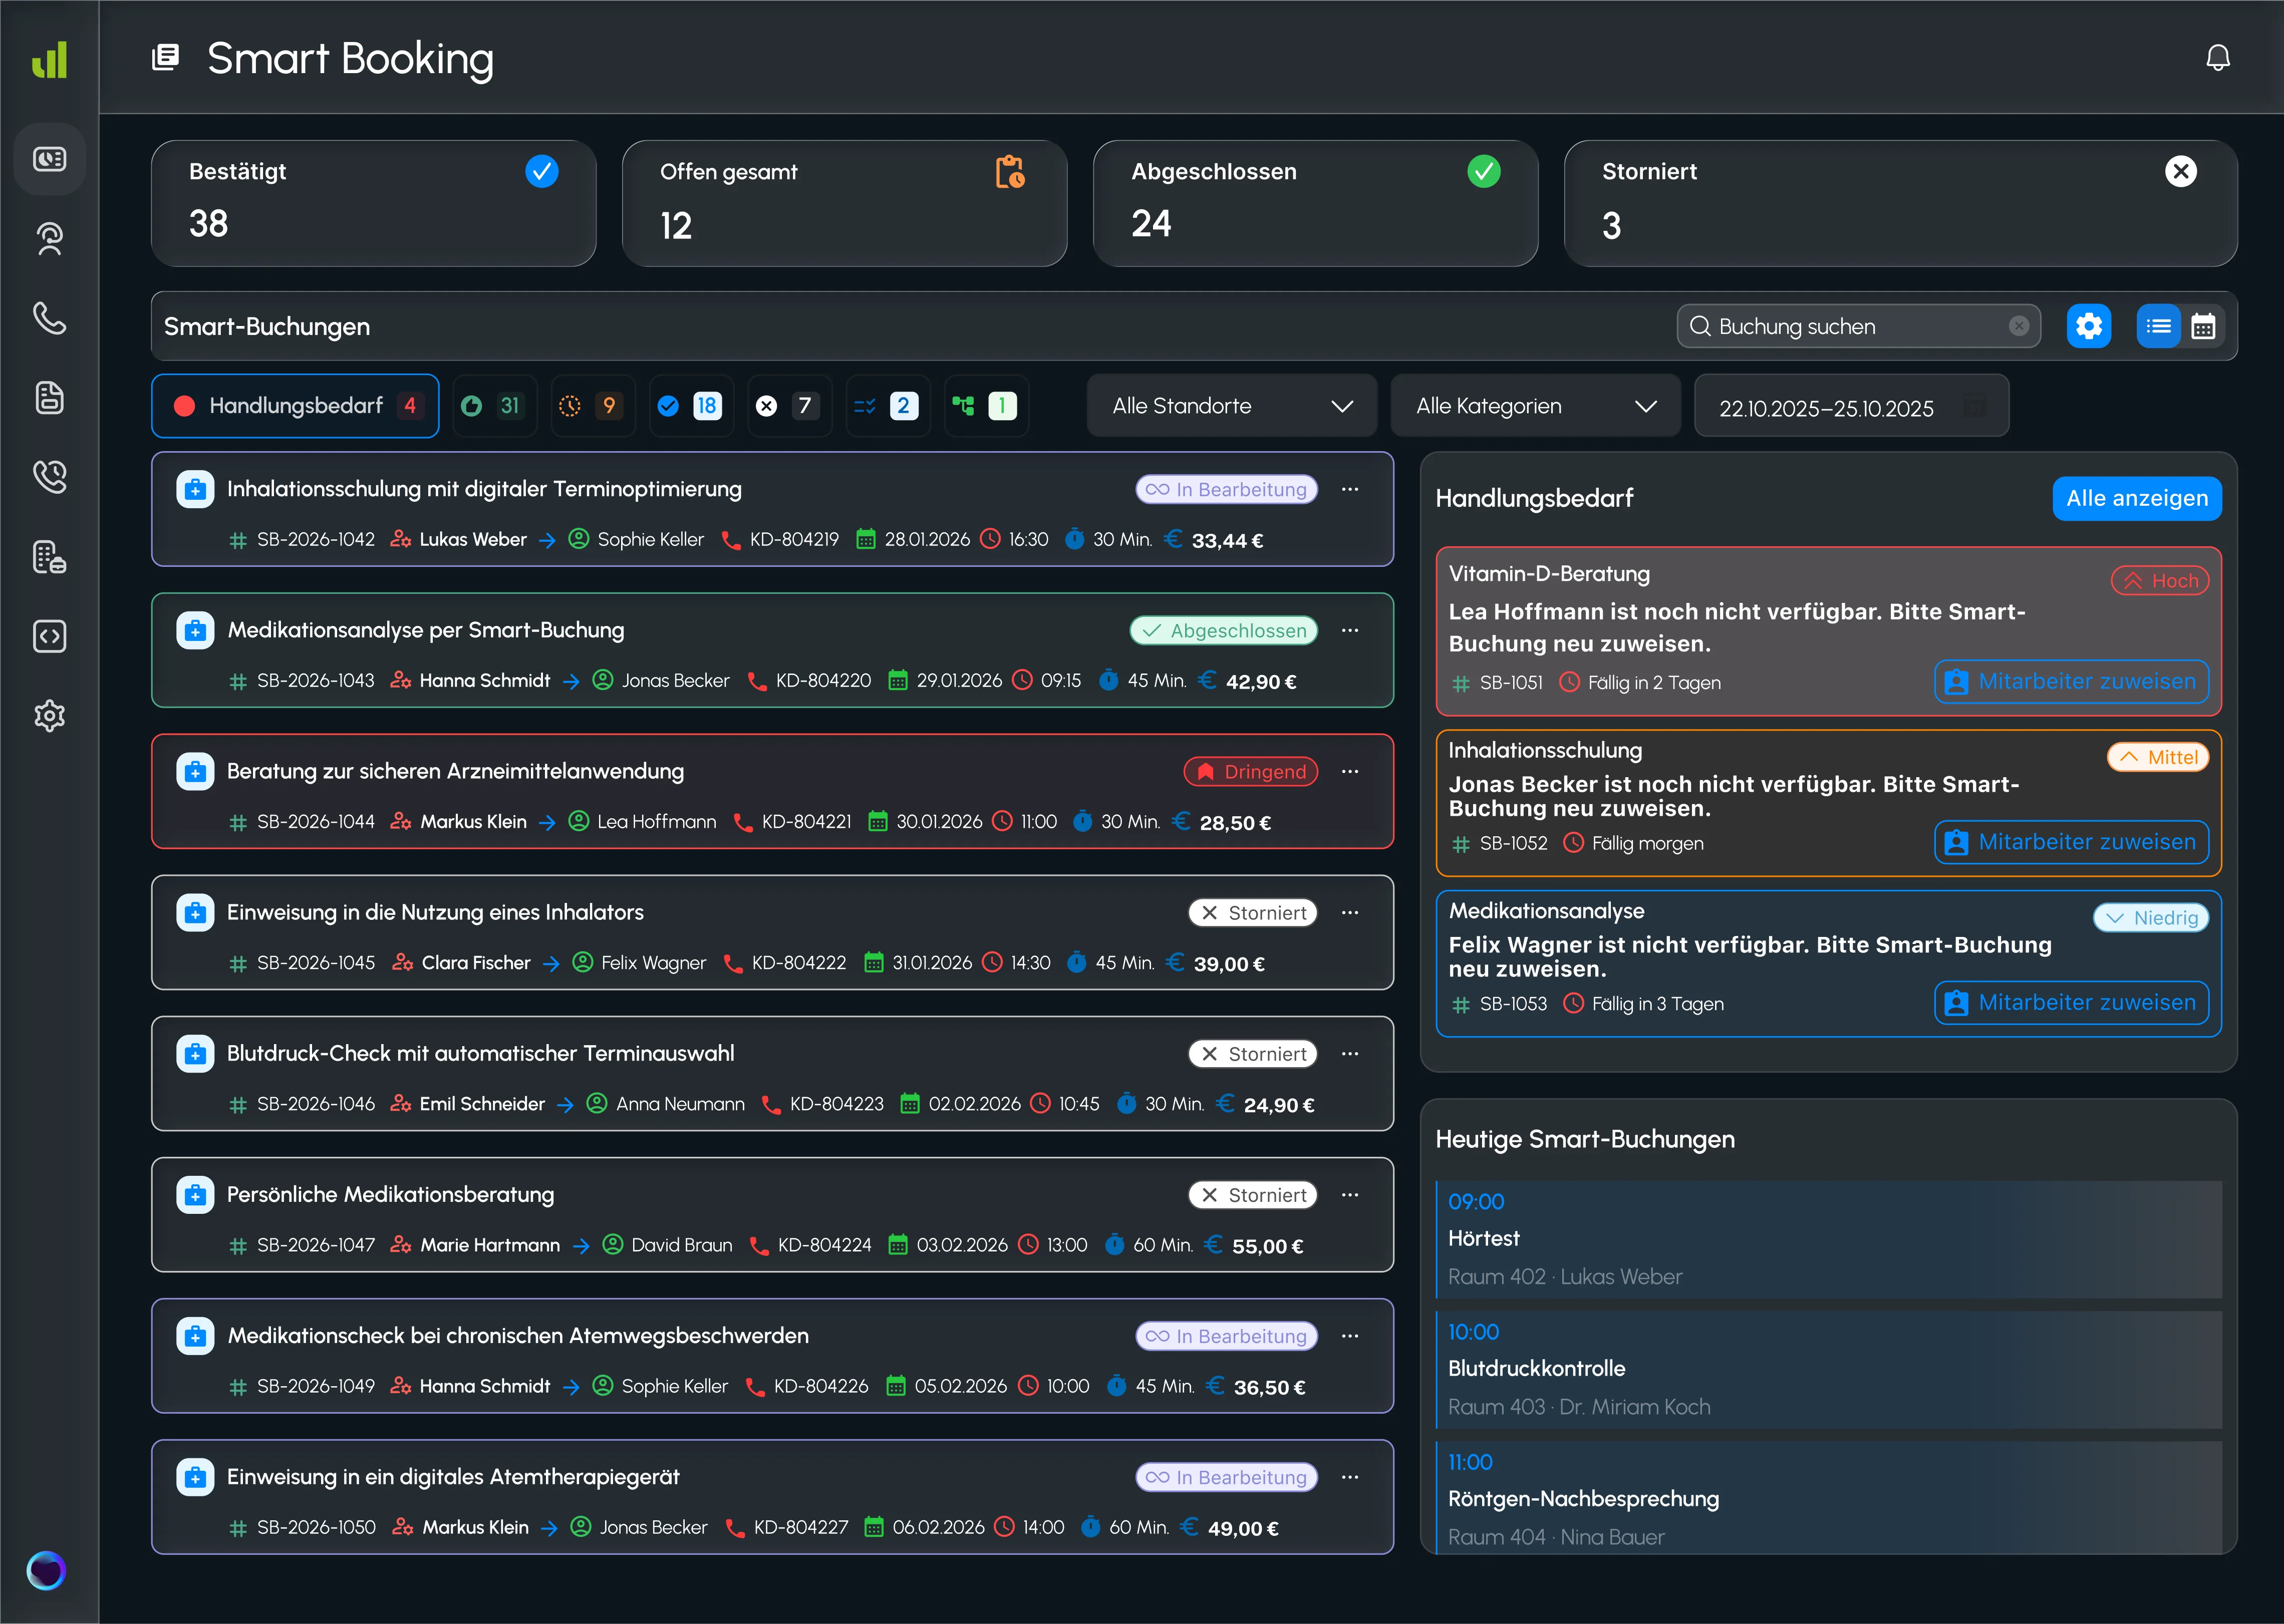The width and height of the screenshot is (2284, 1624).
Task: Click Alle anzeigen in Handlungsbedarf
Action: 2137,498
